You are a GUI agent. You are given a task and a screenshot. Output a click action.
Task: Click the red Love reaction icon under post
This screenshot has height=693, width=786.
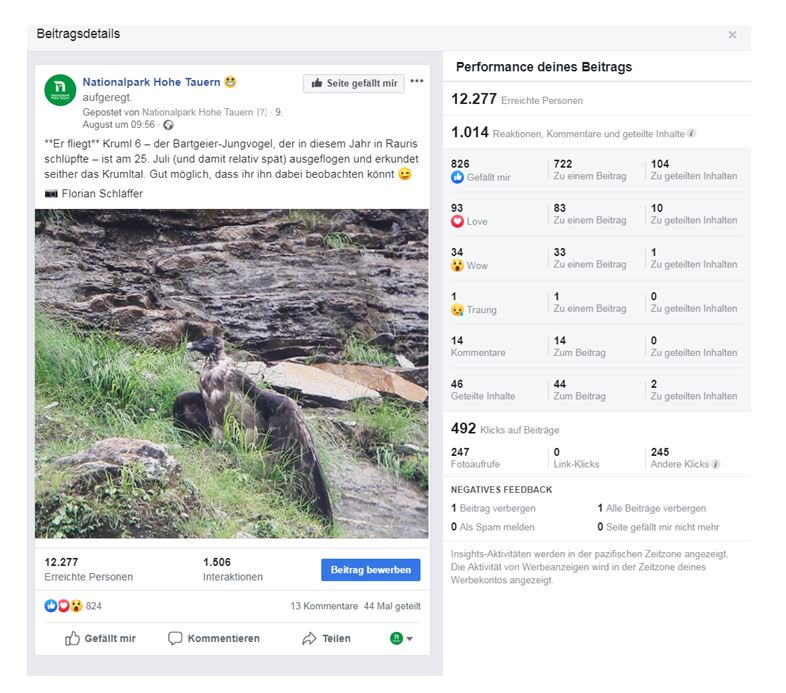64,606
